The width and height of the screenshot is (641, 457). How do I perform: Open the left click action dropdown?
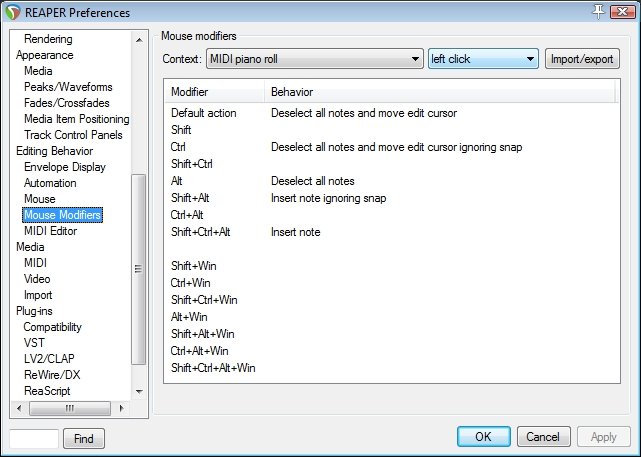pos(483,59)
